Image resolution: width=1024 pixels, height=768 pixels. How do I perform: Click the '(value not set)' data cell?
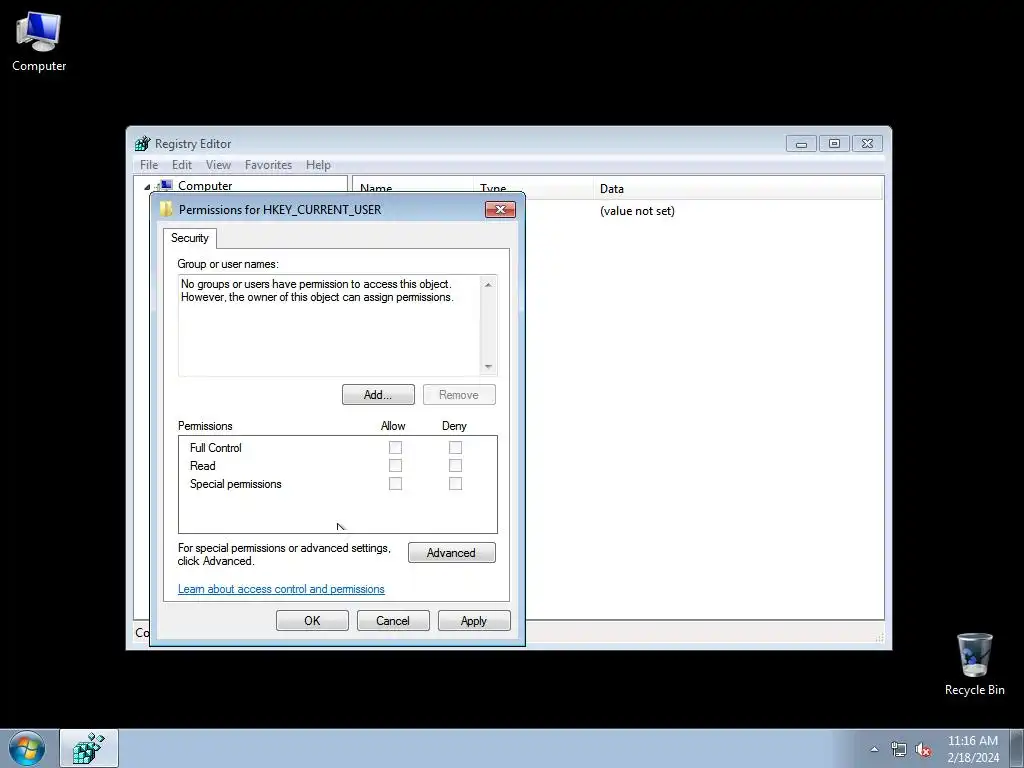tap(637, 211)
